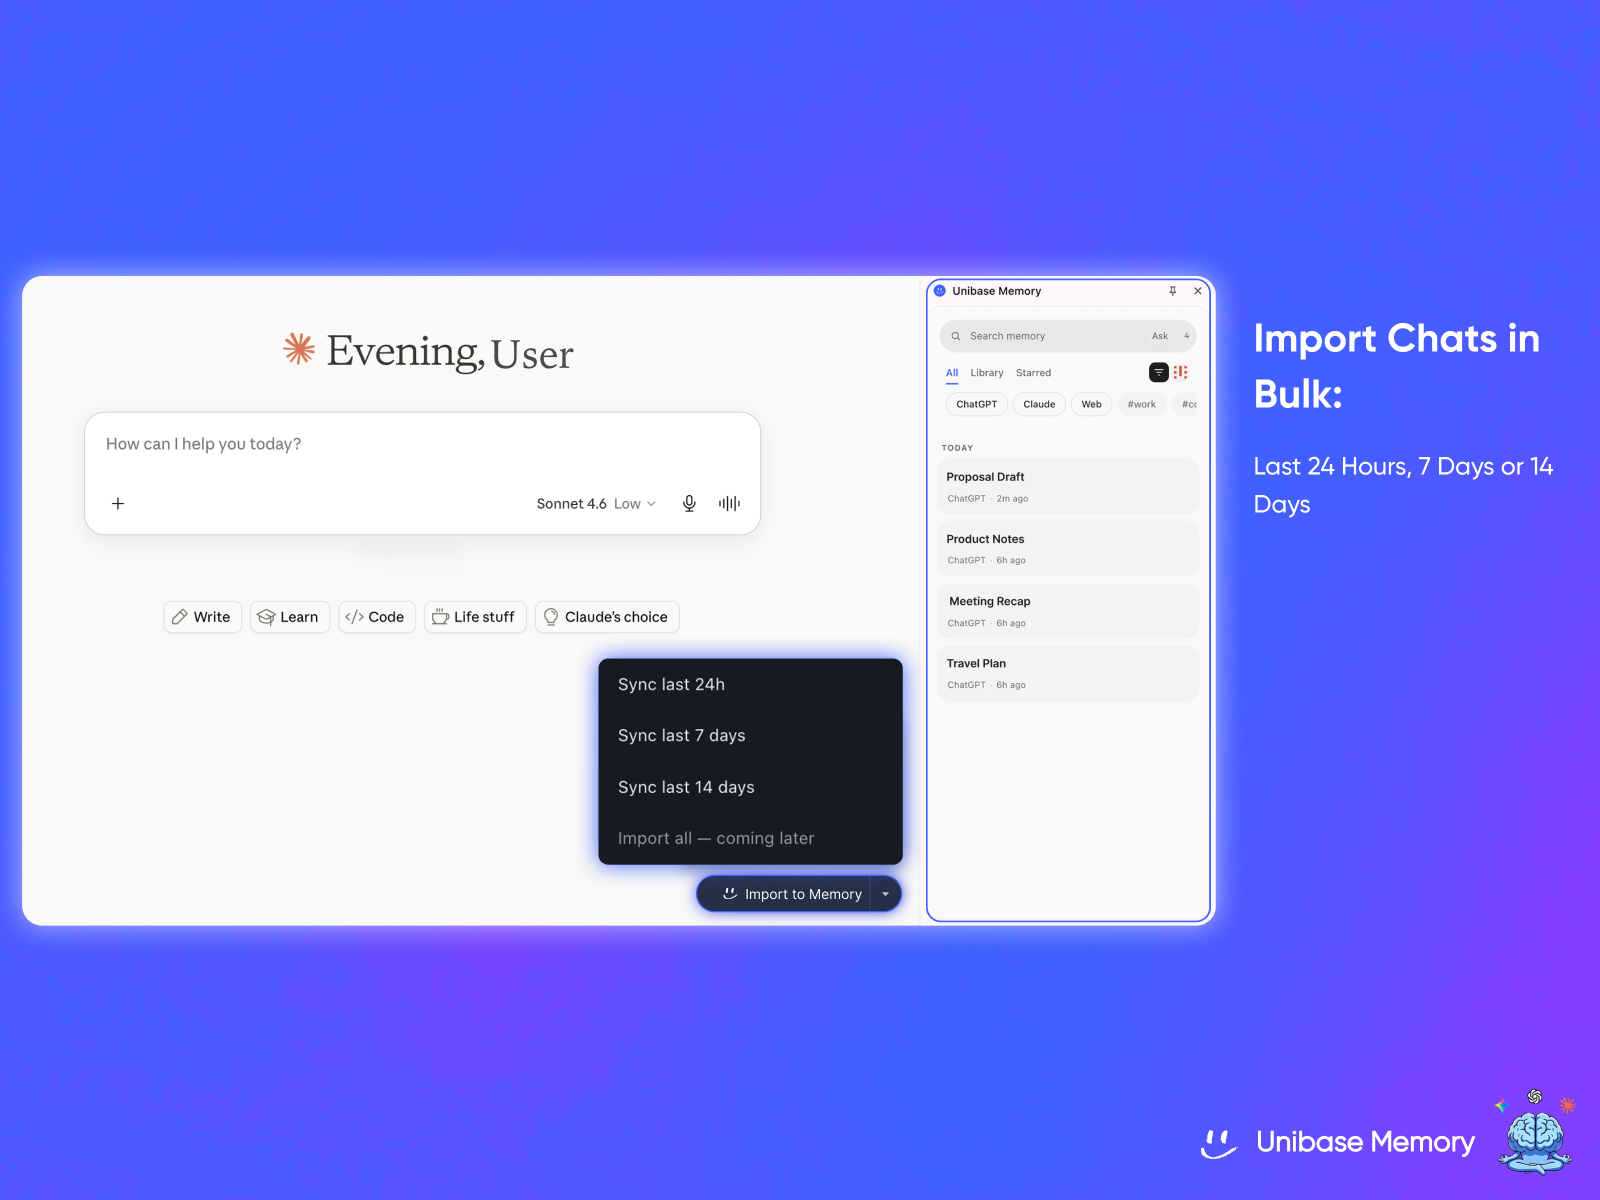This screenshot has height=1200, width=1600.
Task: Click the magnifier icon in Search memory
Action: pyautogui.click(x=956, y=336)
